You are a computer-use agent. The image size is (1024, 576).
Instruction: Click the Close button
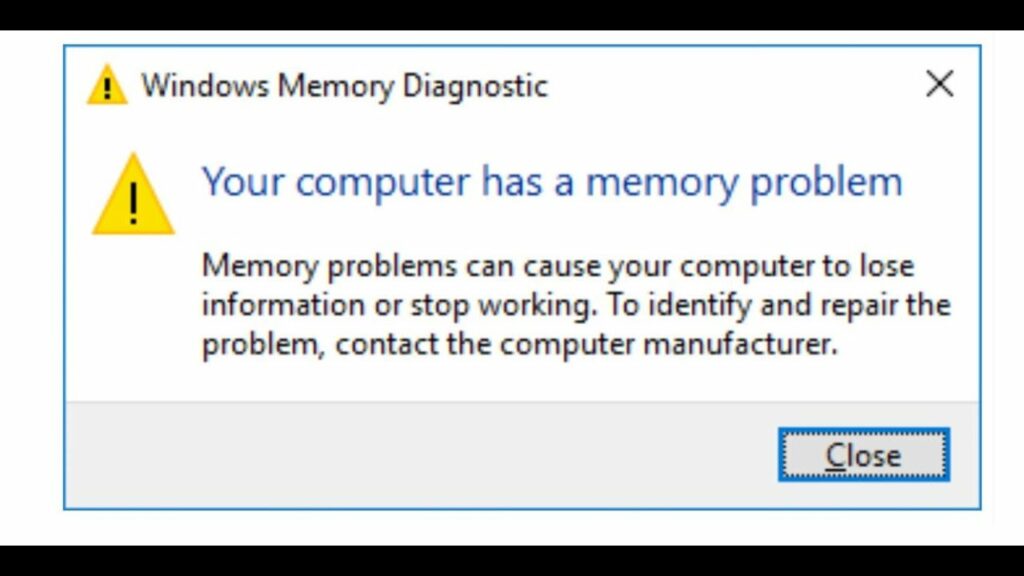(x=863, y=455)
